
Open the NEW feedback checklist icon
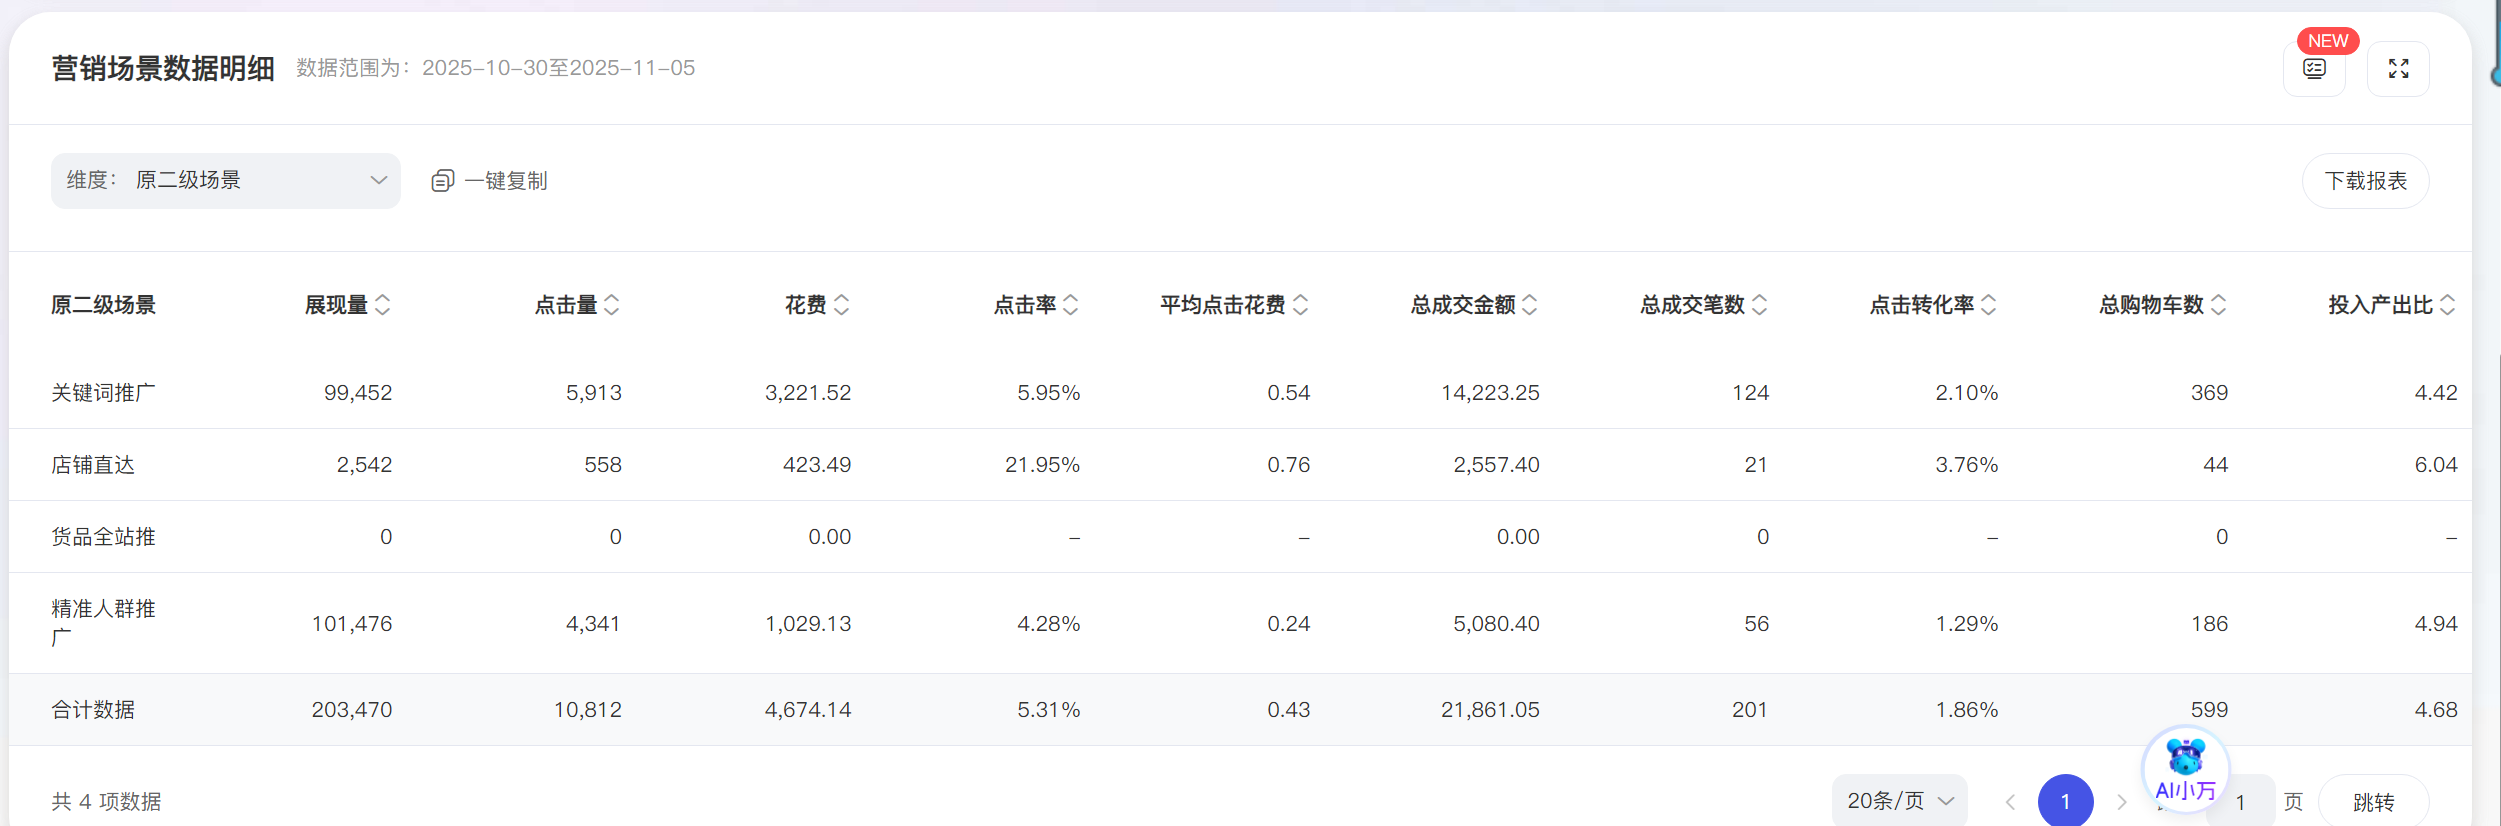(x=2314, y=69)
